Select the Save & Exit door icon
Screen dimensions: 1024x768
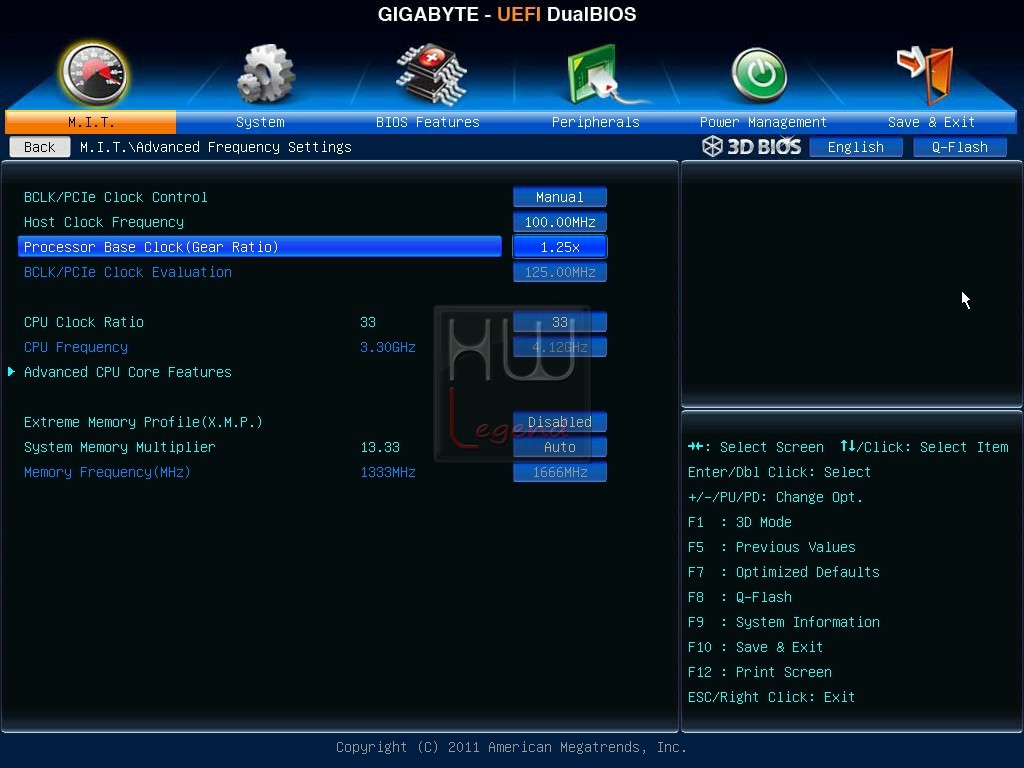(x=925, y=74)
